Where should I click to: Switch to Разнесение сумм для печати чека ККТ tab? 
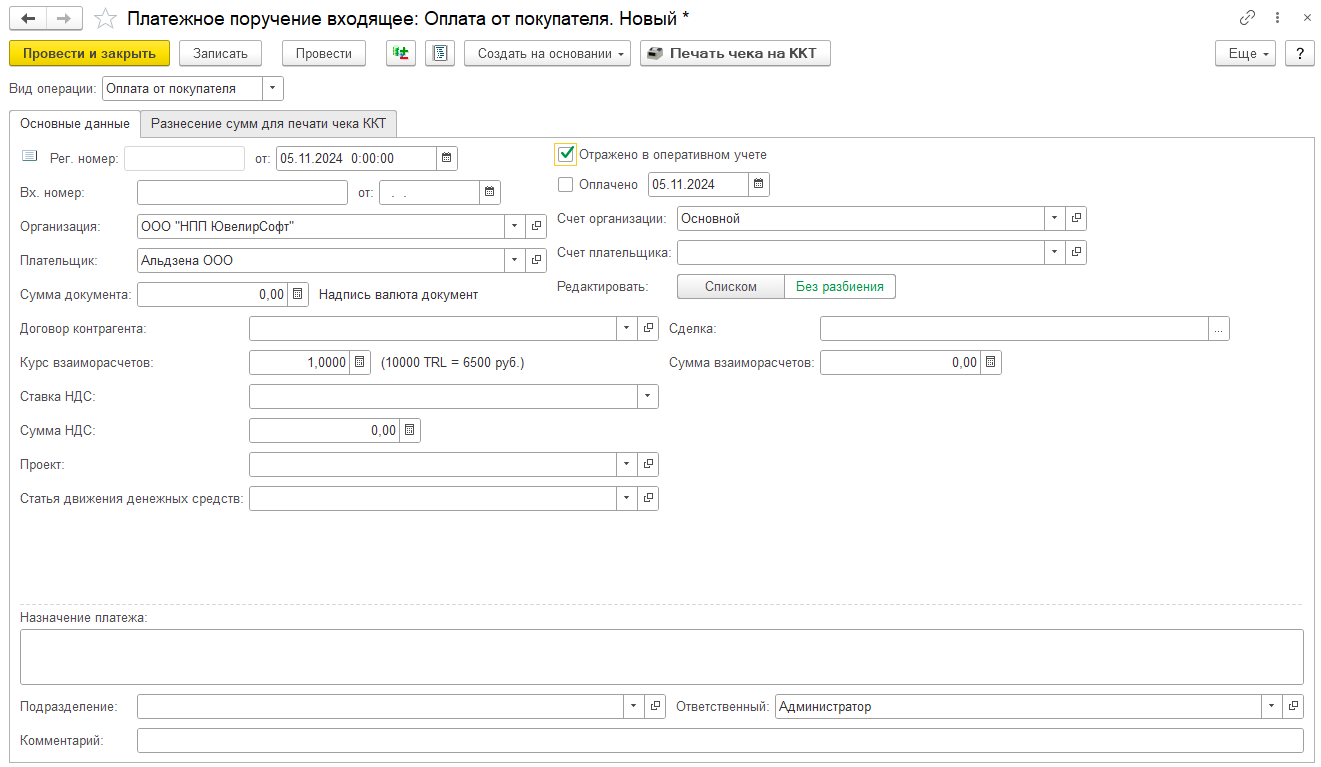click(269, 124)
